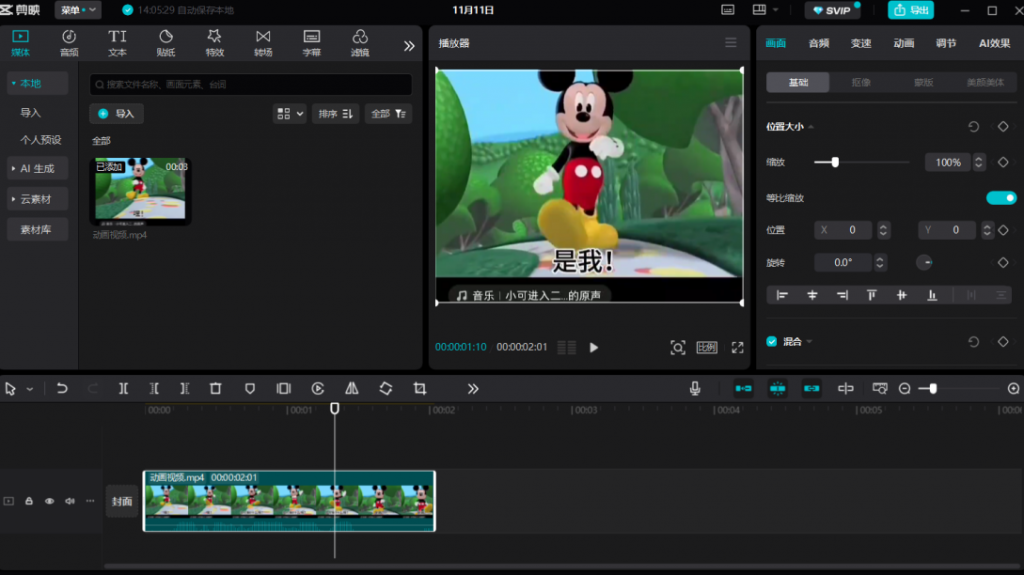Click the microphone record voiceover icon

point(695,388)
